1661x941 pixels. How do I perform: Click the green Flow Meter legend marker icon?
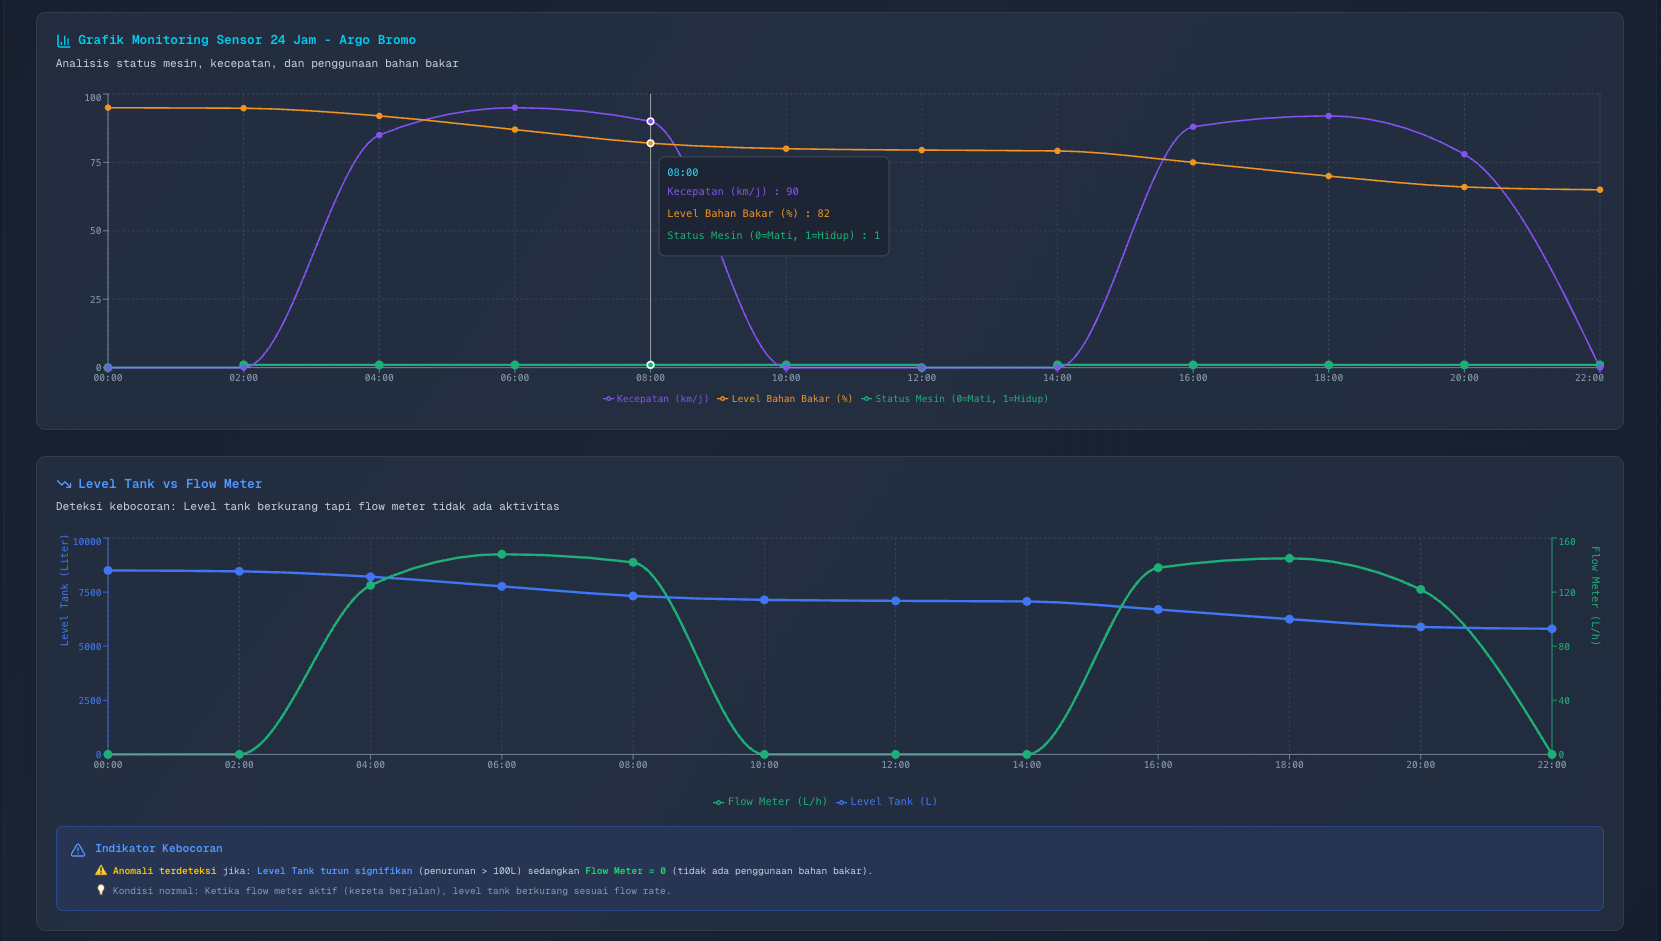click(718, 802)
